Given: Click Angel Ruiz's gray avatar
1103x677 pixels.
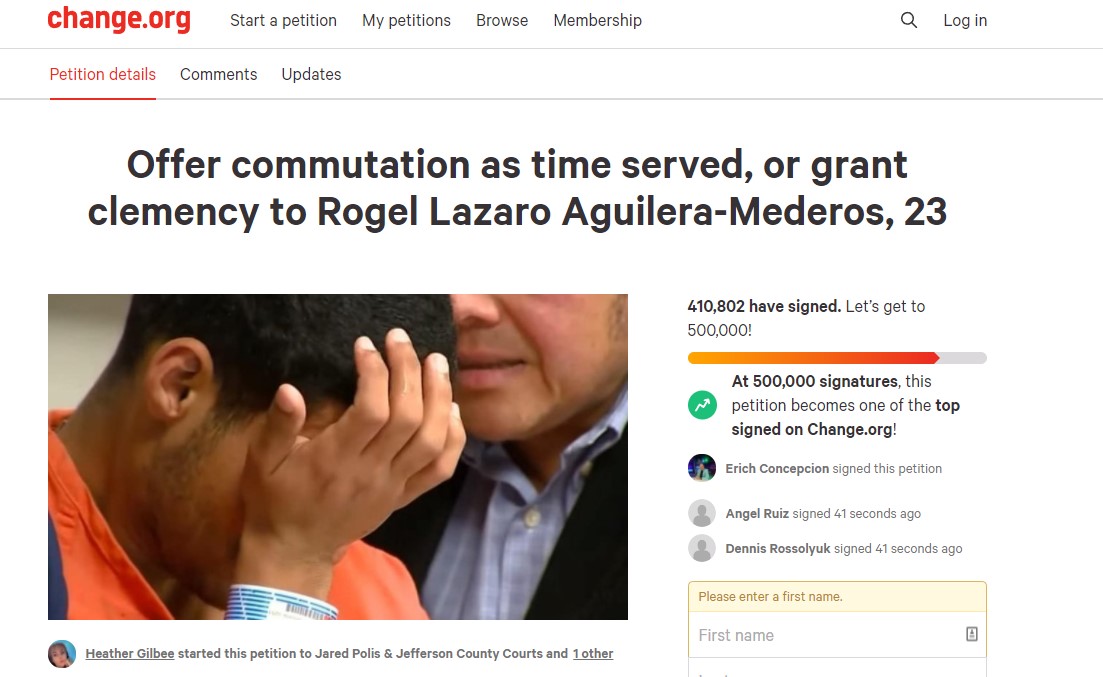Looking at the screenshot, I should click(702, 513).
